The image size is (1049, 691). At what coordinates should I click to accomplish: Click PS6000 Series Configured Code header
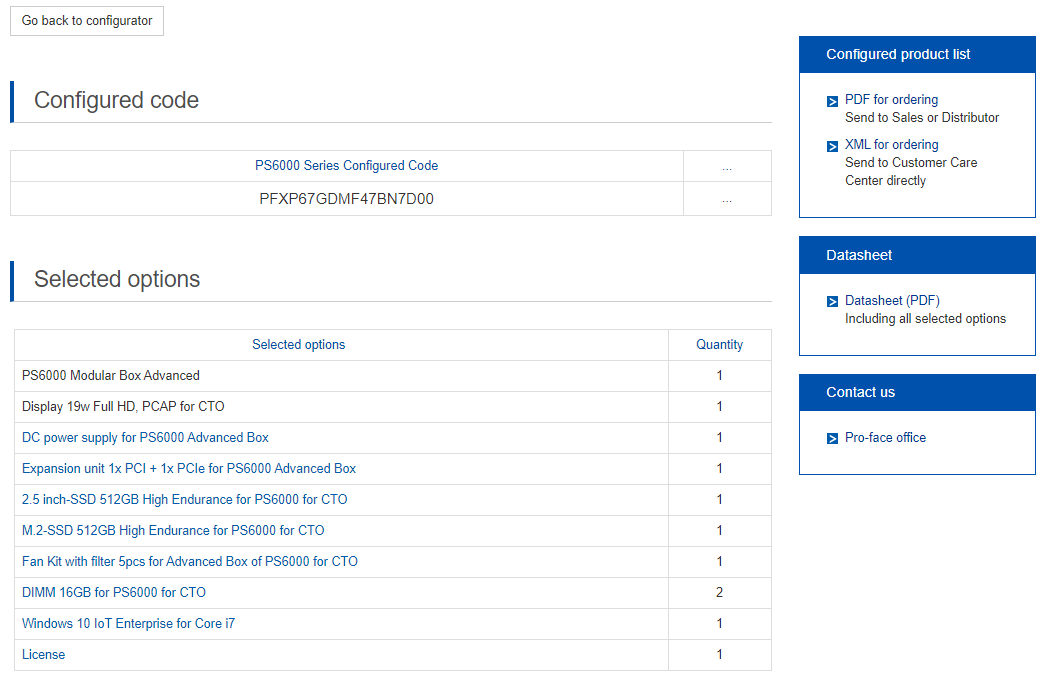click(x=347, y=165)
